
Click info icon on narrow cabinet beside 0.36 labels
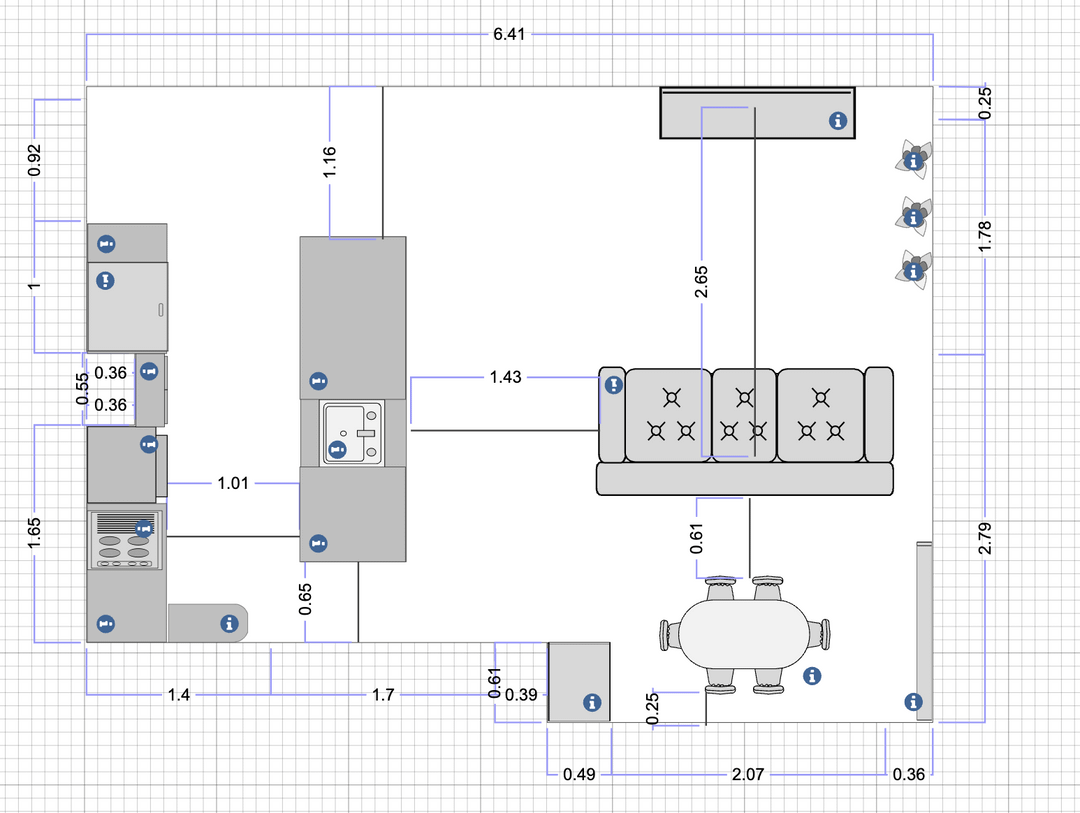coord(149,371)
